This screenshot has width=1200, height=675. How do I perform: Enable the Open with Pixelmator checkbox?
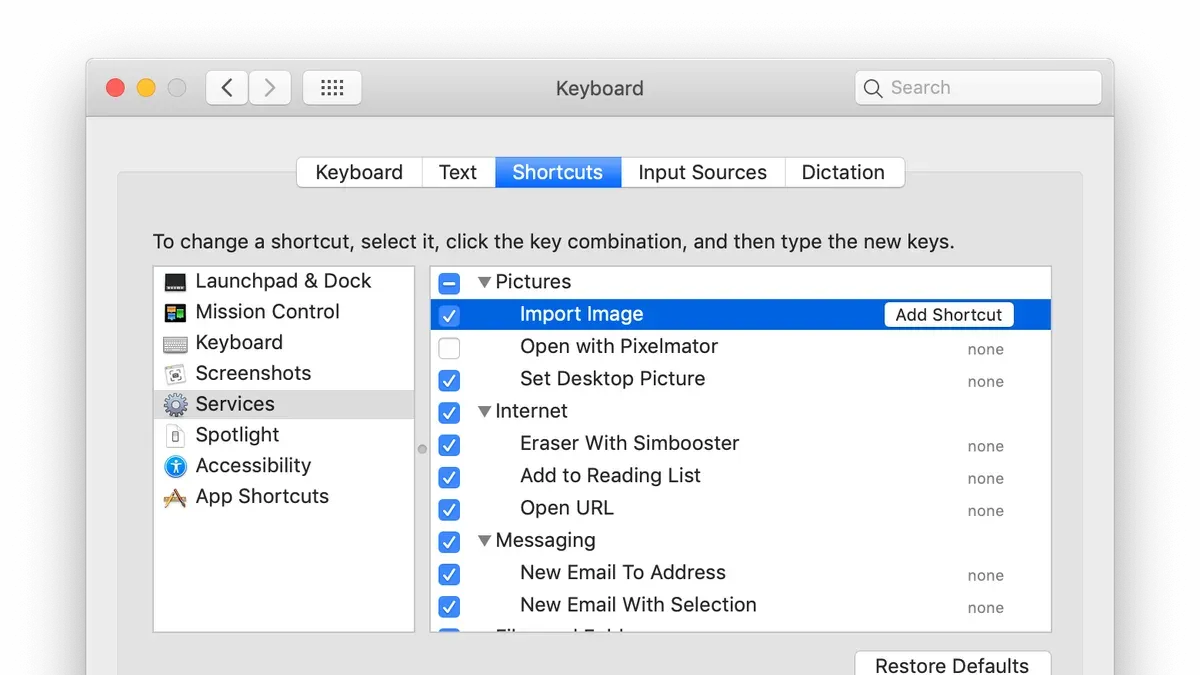point(449,348)
